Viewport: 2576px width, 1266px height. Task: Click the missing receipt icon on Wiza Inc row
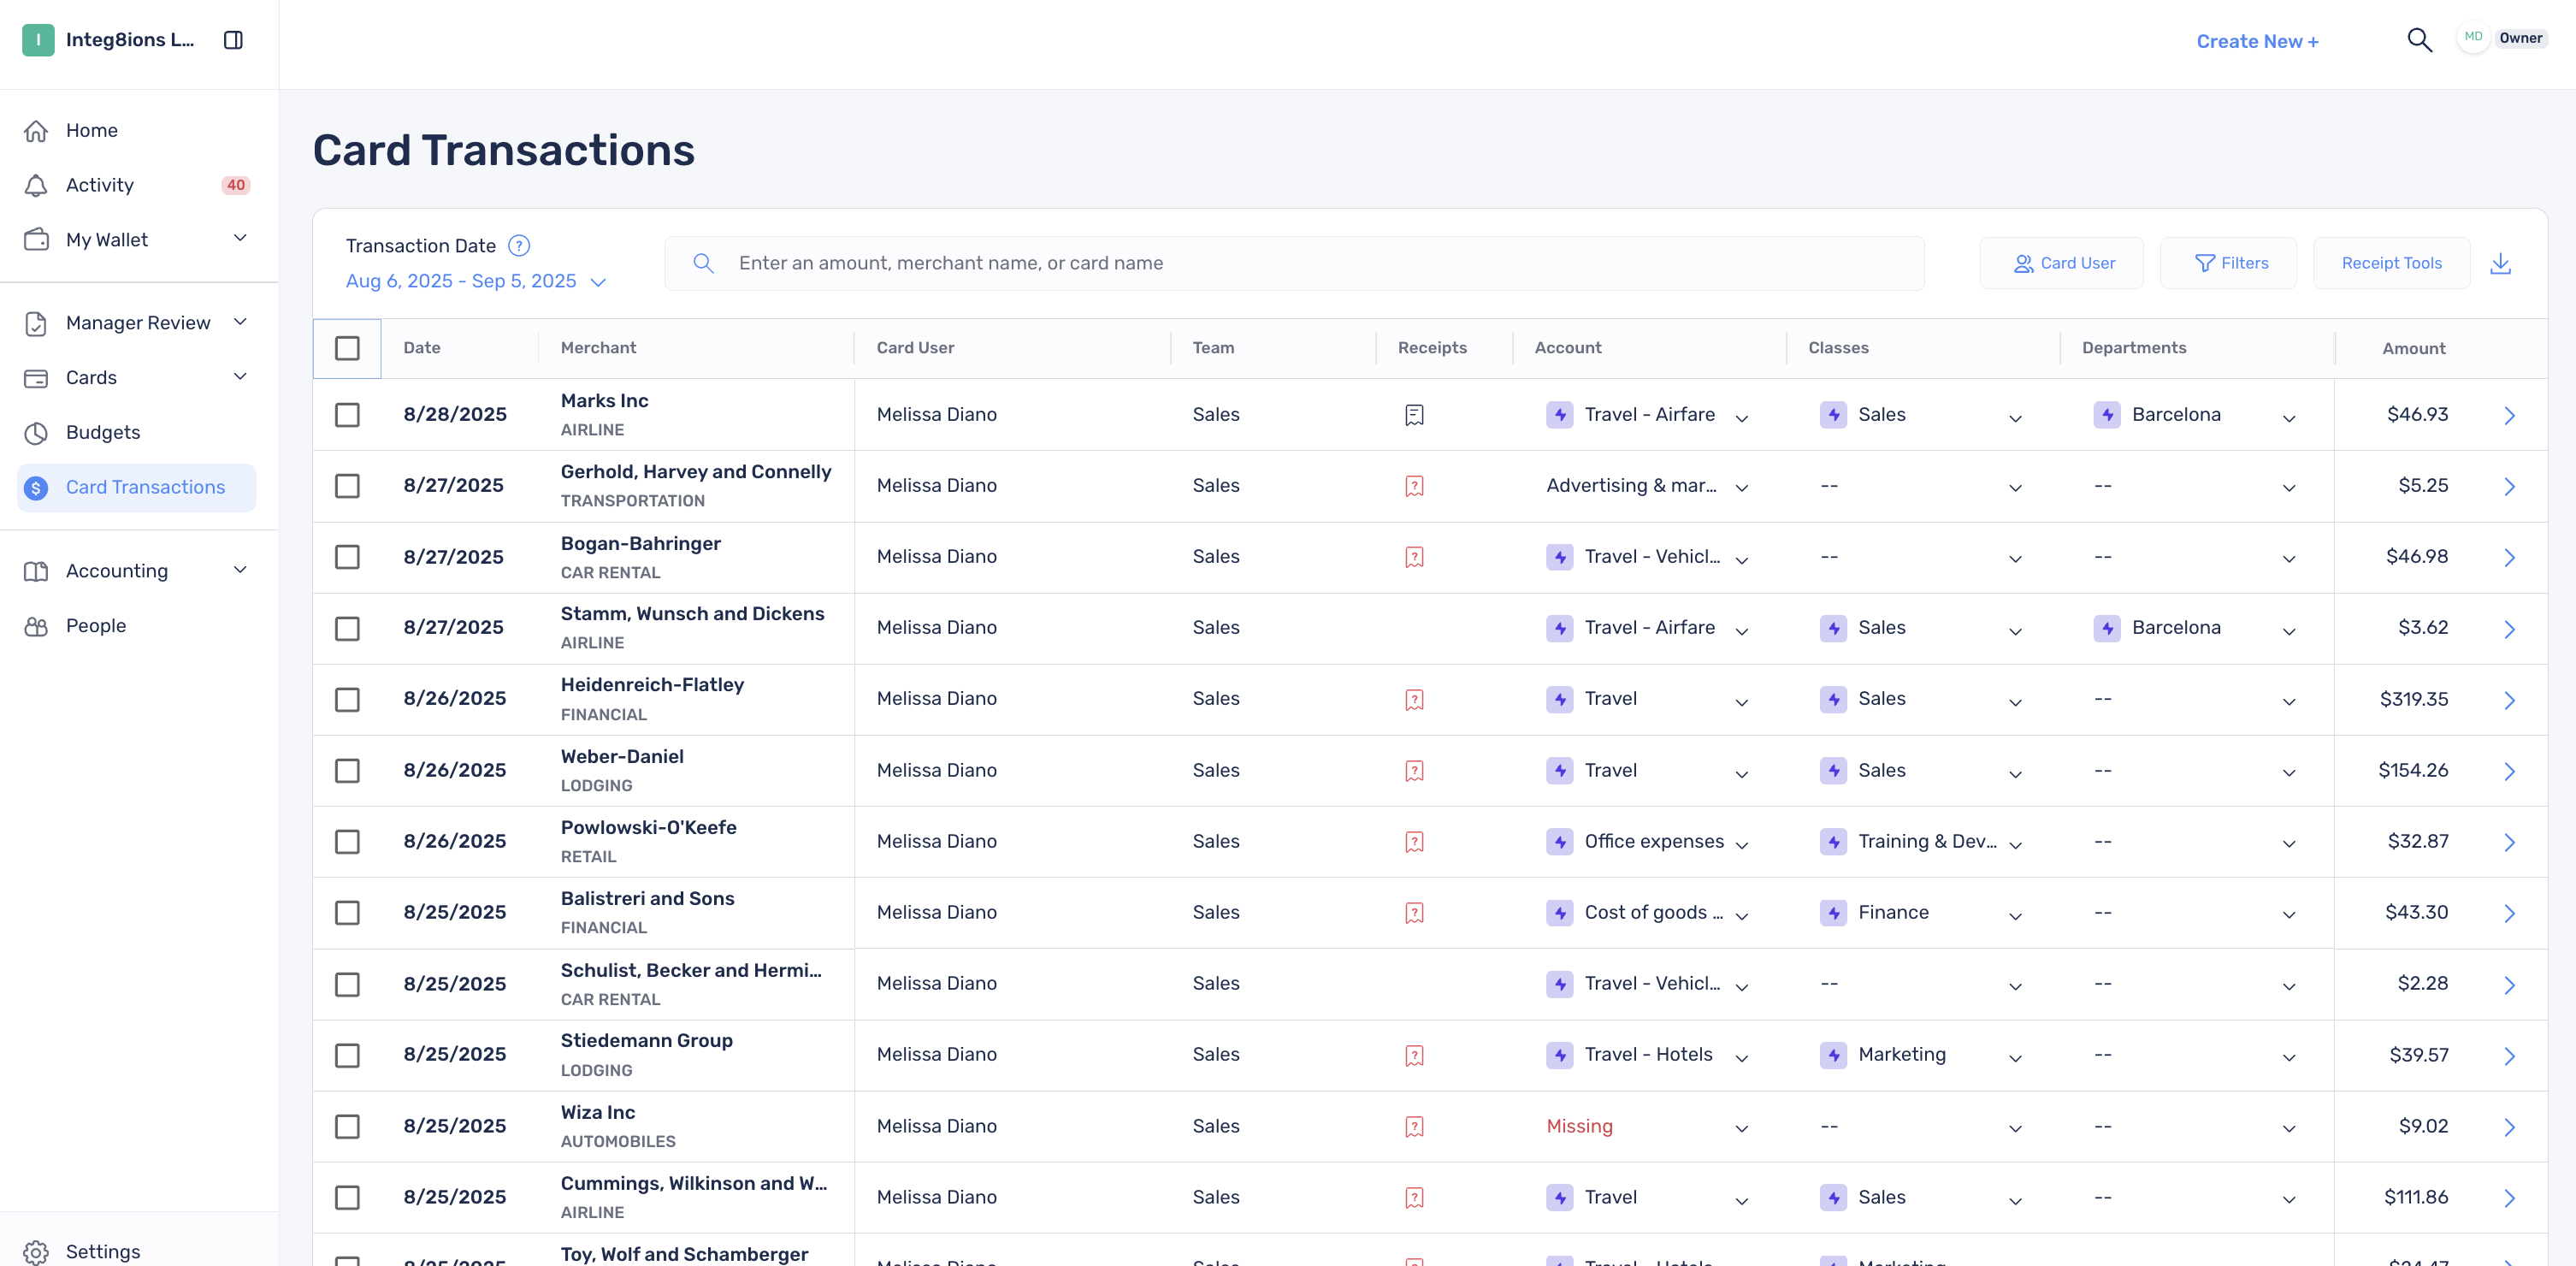(1413, 1126)
